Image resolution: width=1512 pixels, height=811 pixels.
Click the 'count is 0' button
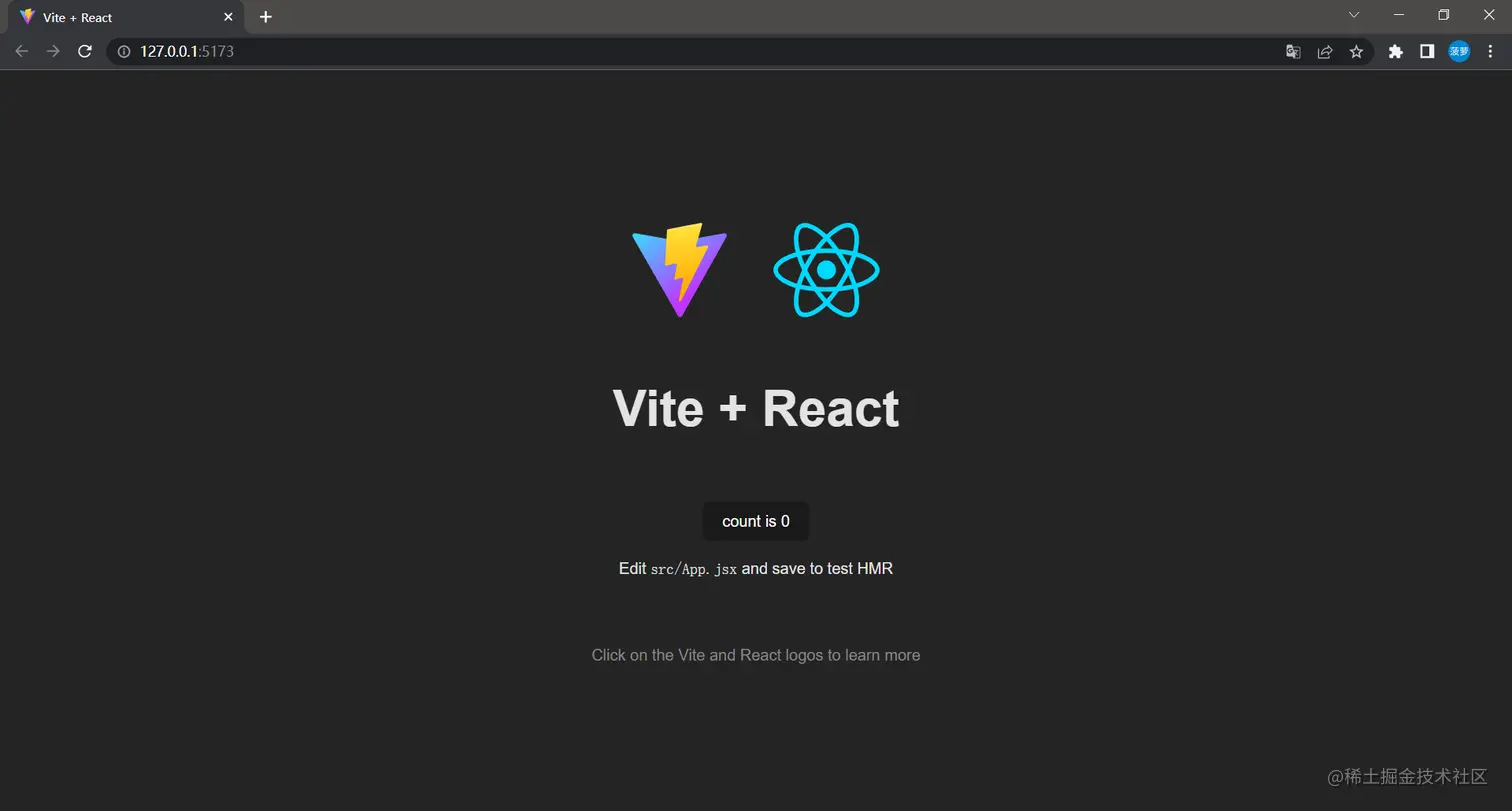pyautogui.click(x=756, y=521)
